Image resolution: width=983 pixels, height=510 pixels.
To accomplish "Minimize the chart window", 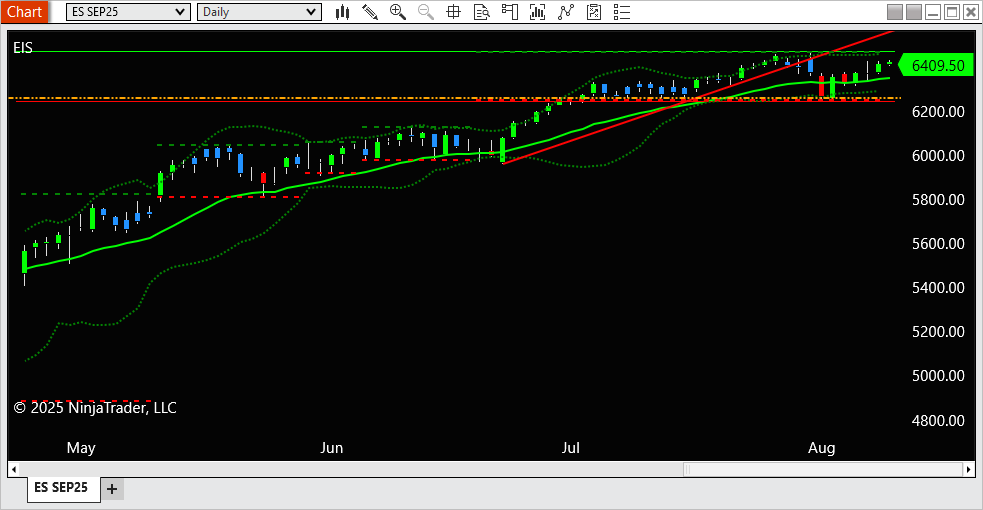I will pyautogui.click(x=933, y=12).
